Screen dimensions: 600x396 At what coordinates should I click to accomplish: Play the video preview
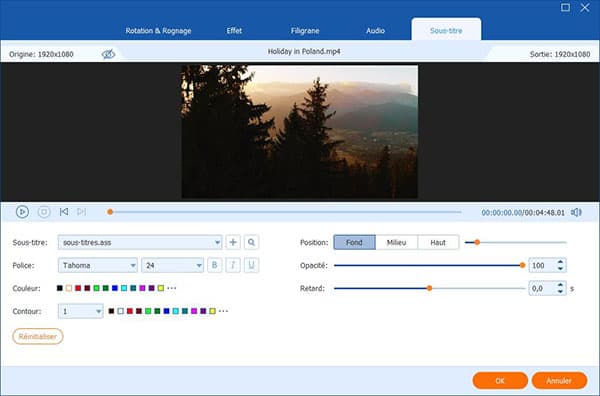click(x=22, y=212)
